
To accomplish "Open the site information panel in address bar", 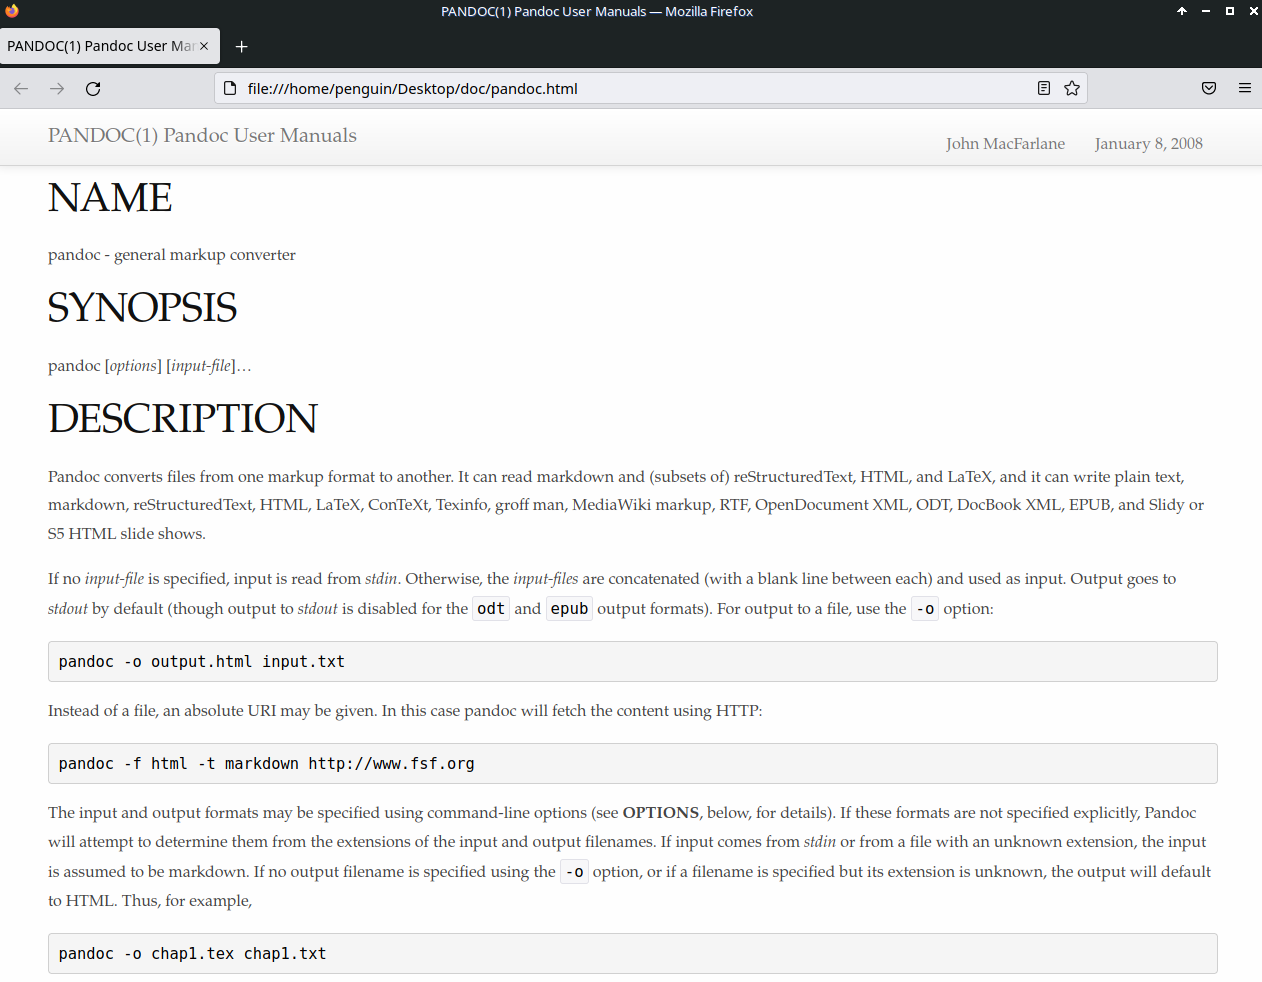I will [230, 88].
